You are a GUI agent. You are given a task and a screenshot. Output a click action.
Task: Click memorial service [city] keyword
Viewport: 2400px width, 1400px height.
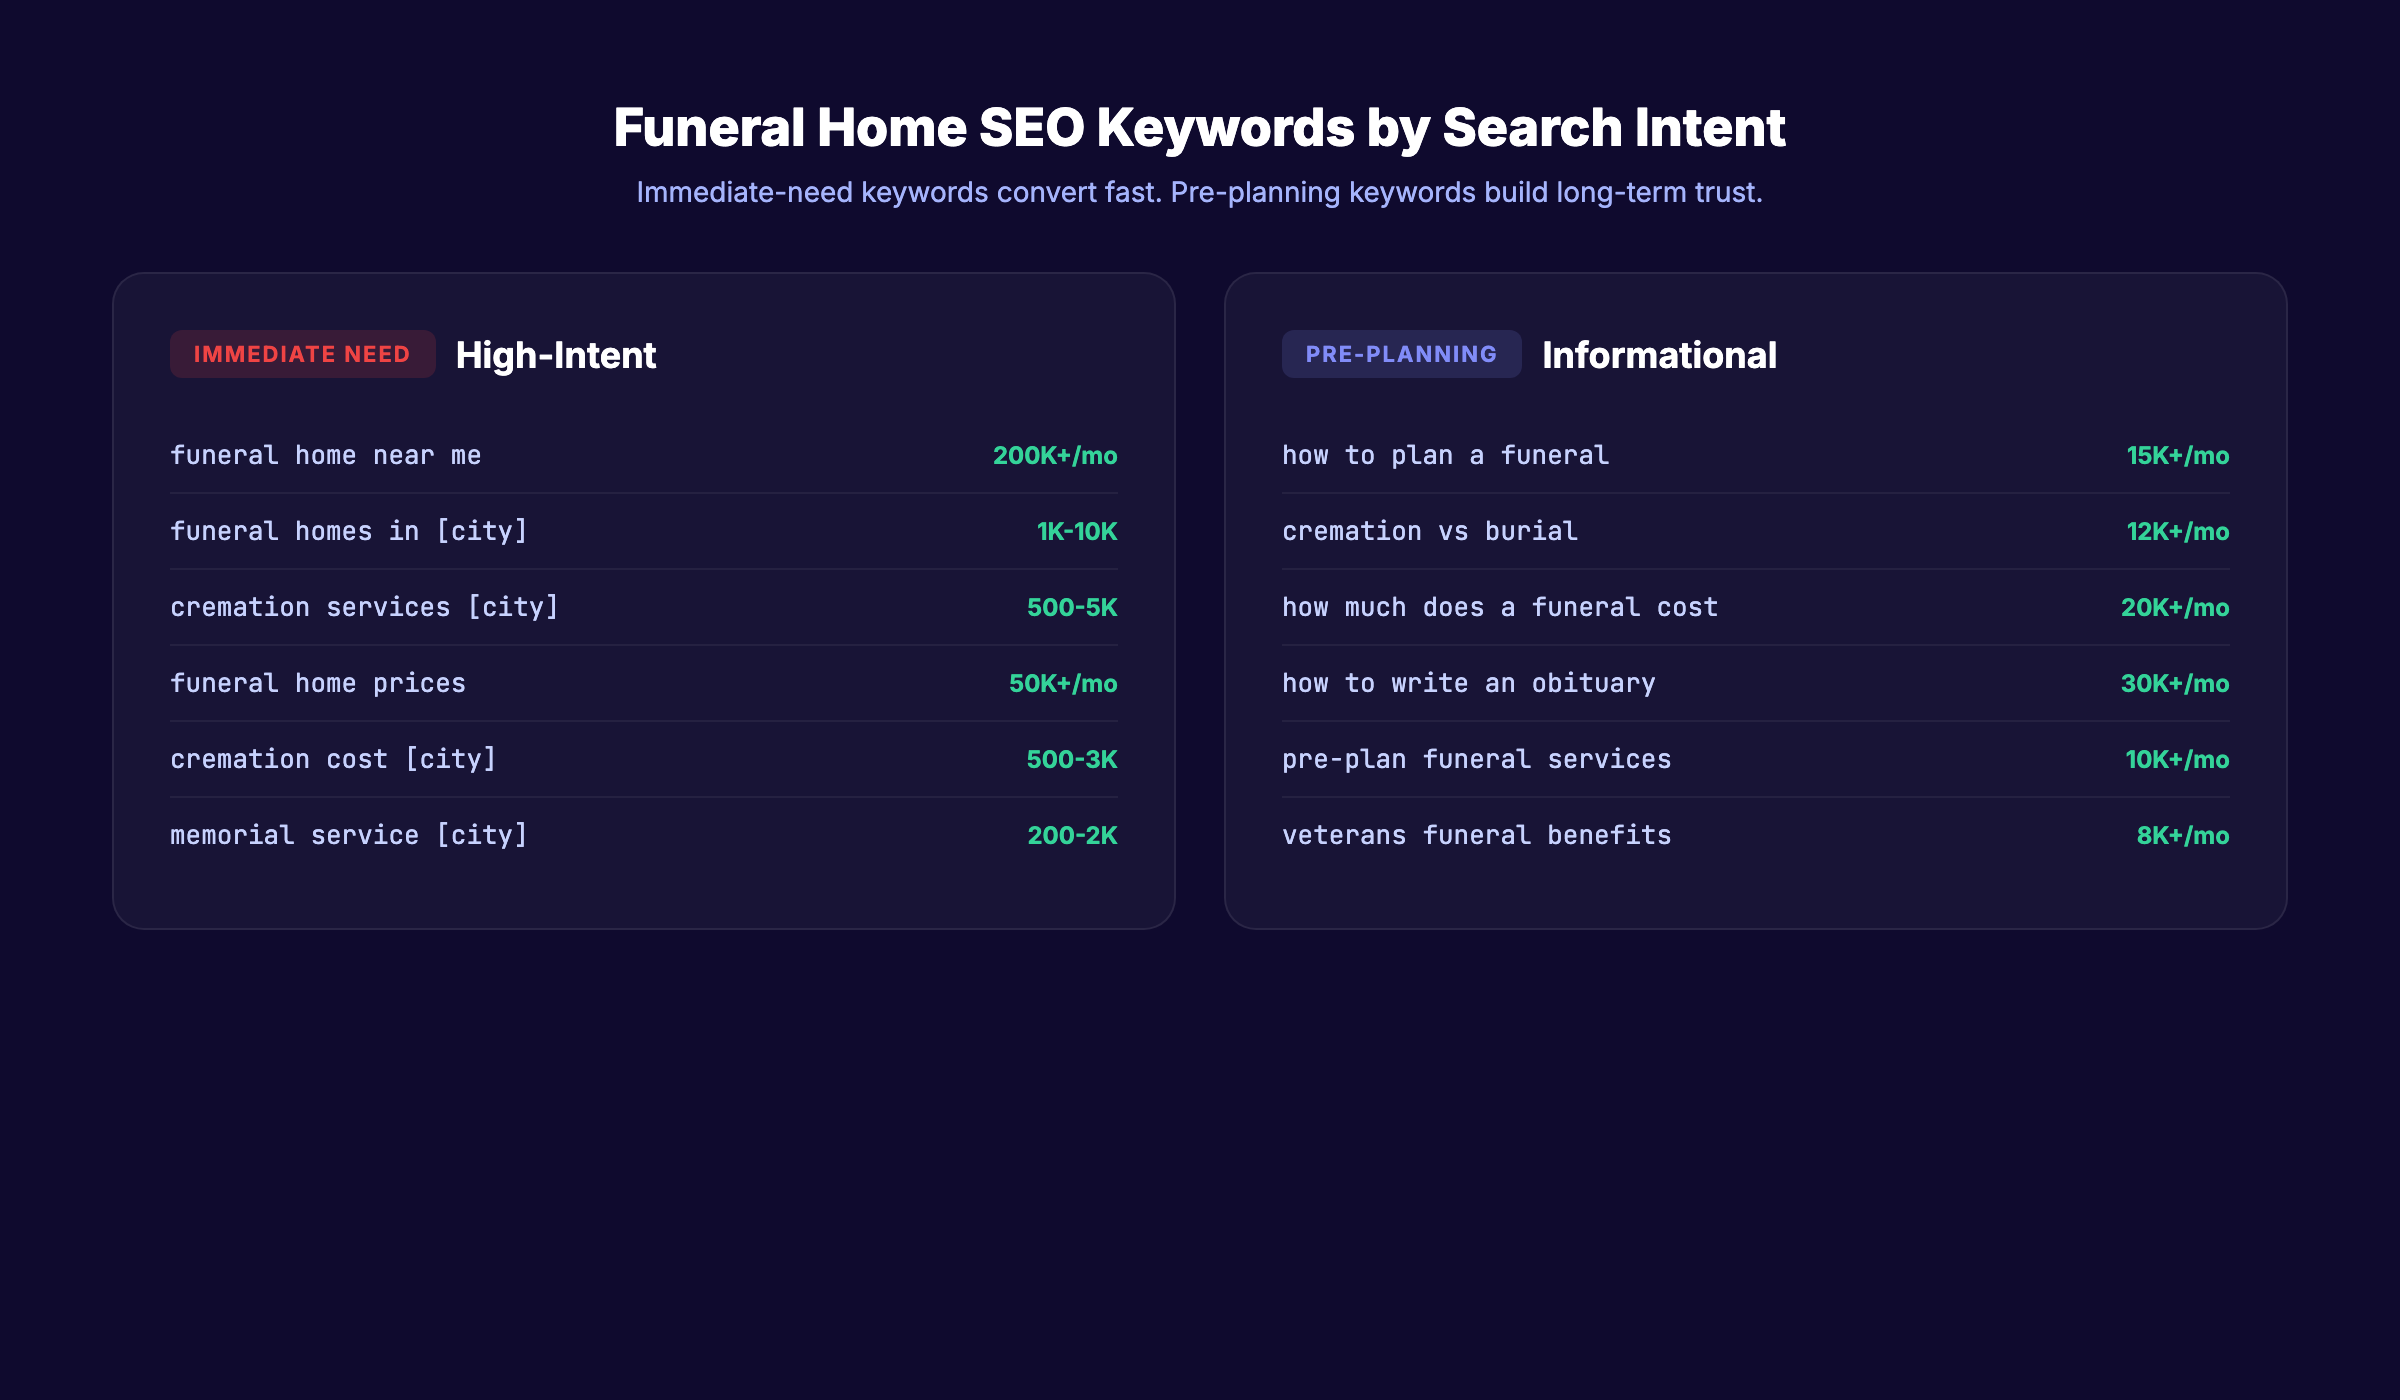tap(349, 835)
